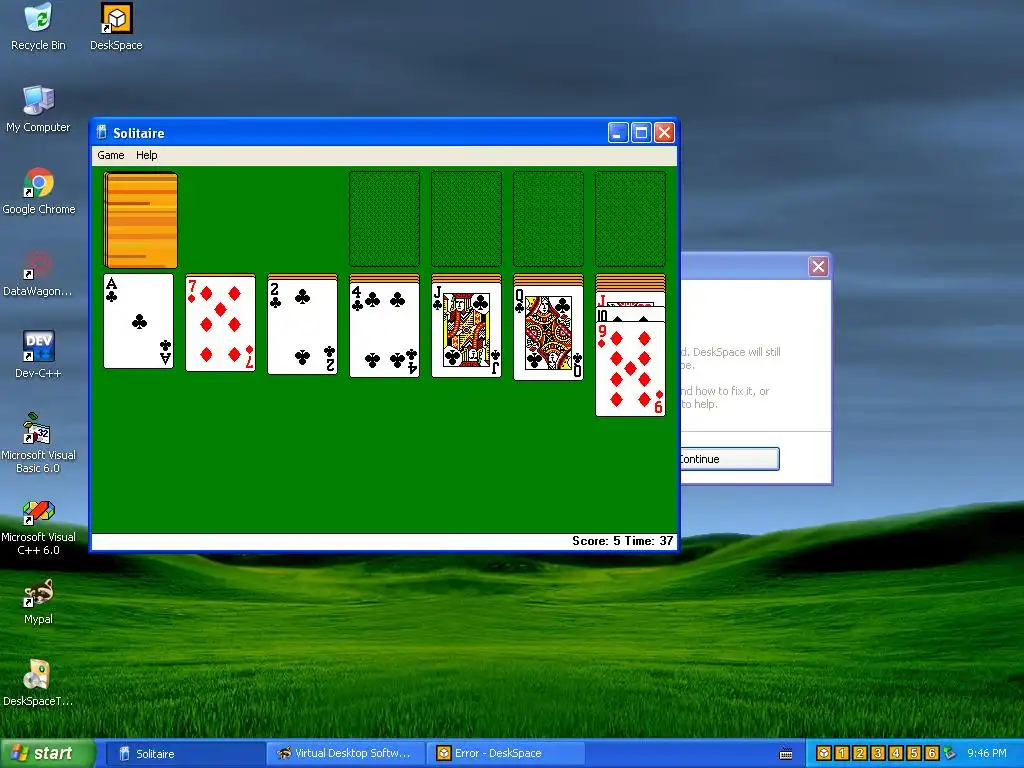Viewport: 1024px width, 768px height.
Task: Select the 2 of clubs card
Action: tap(302, 326)
